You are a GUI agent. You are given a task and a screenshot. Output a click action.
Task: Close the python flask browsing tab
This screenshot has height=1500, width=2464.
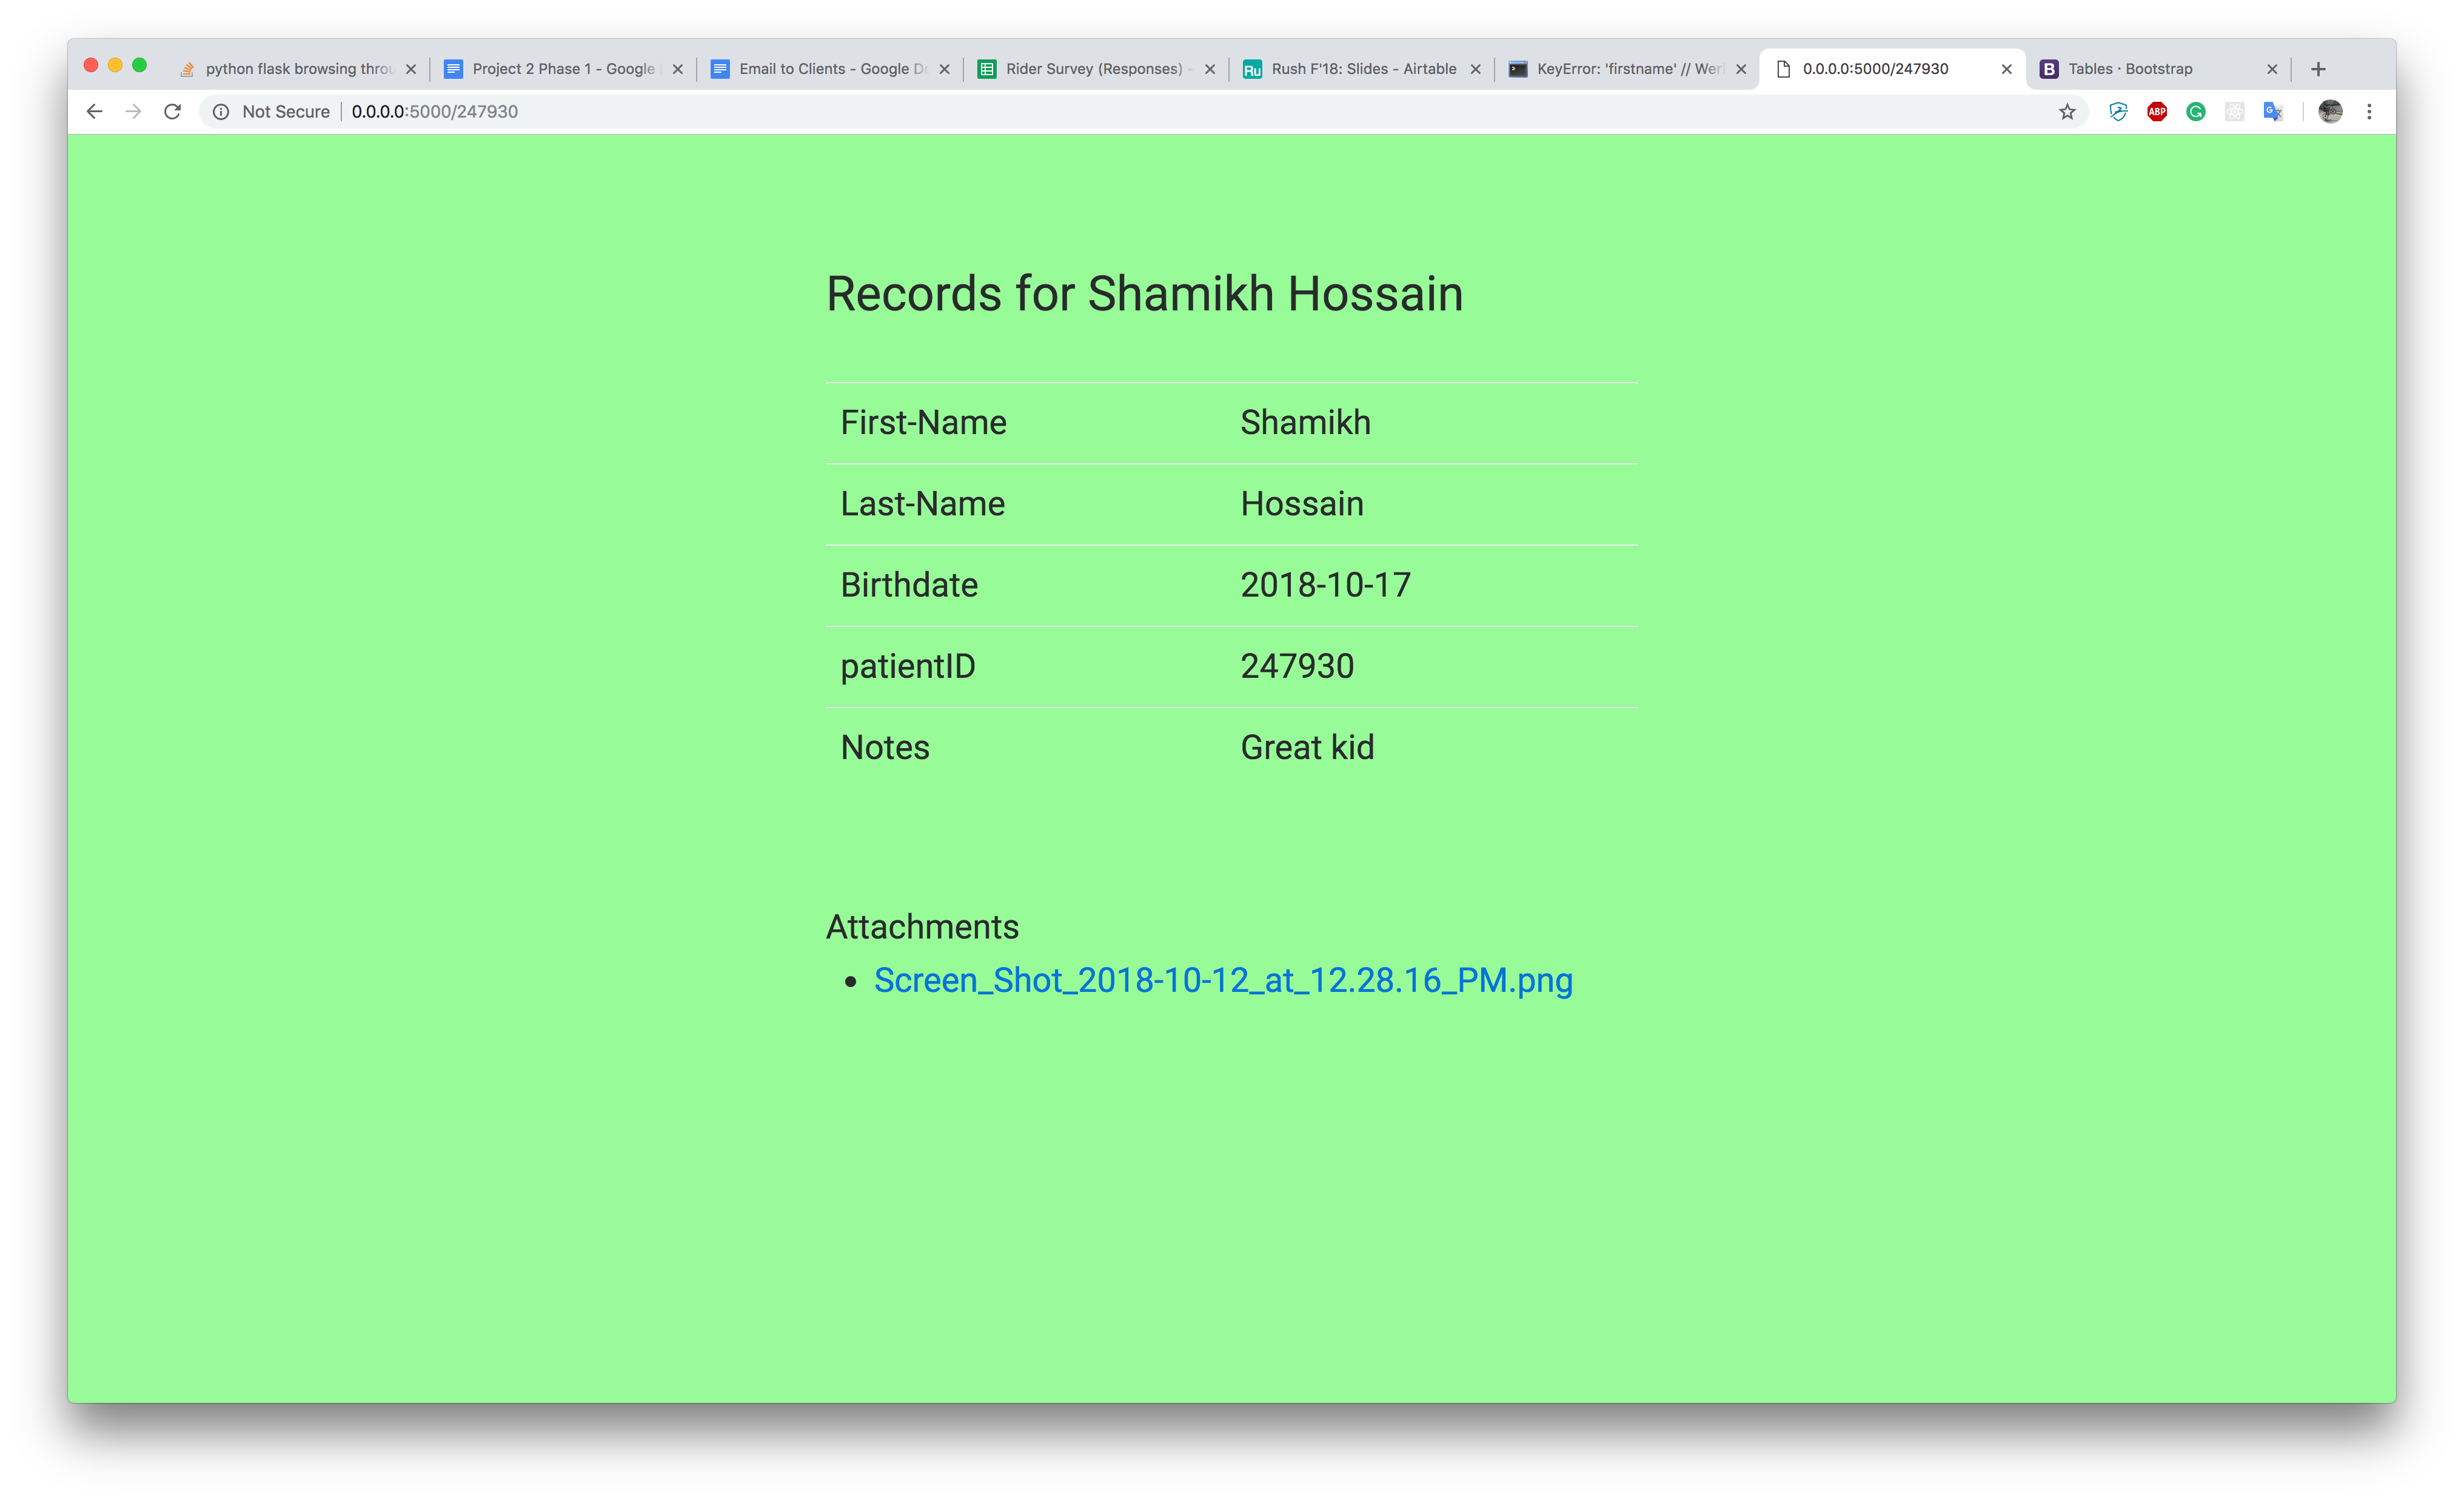tap(411, 69)
